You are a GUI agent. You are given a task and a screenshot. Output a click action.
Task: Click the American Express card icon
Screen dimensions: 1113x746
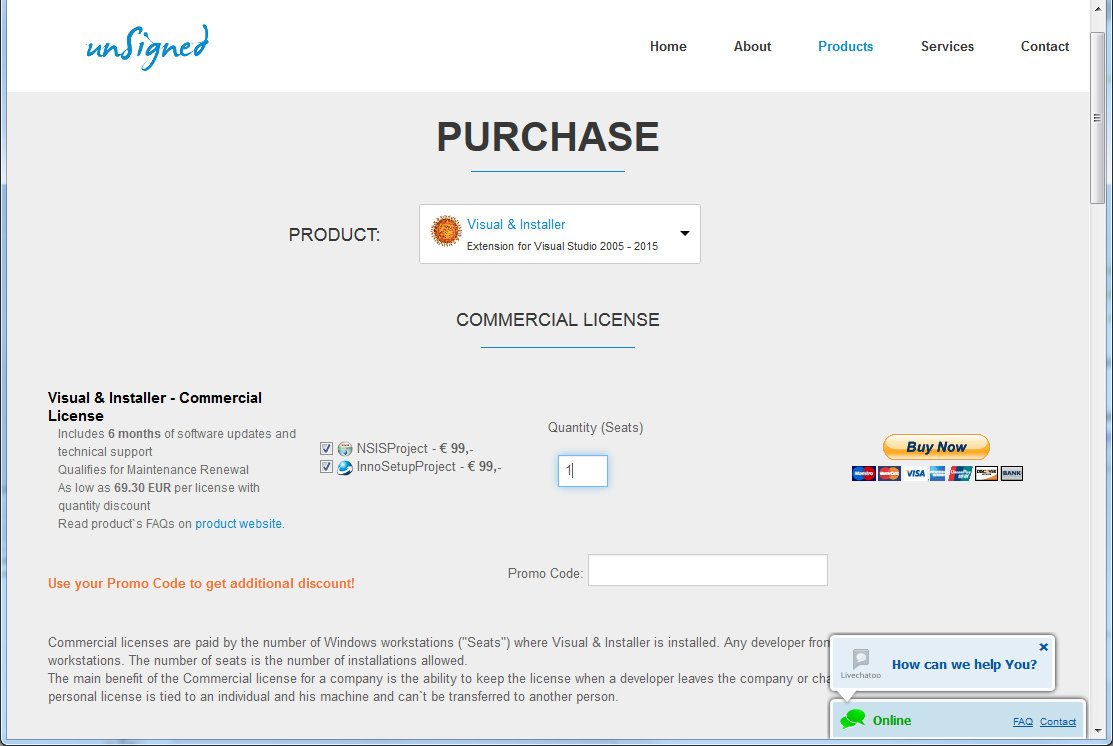tap(938, 473)
